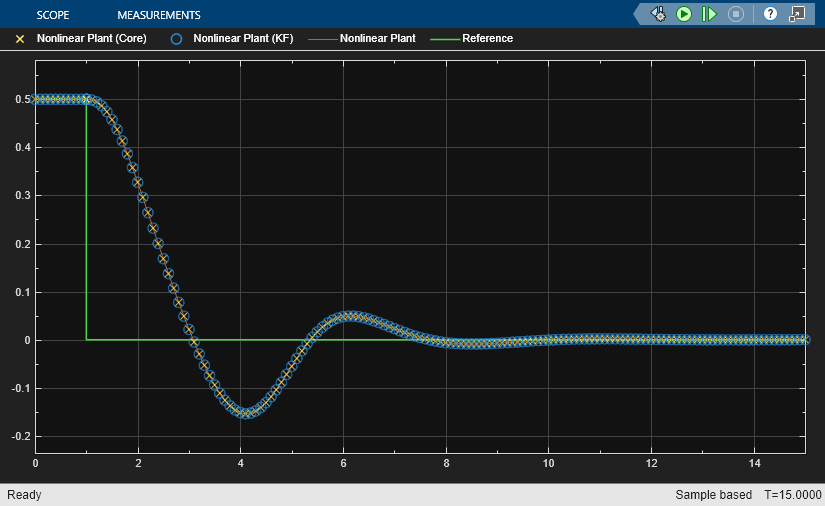Click the -0.2 y-axis tick label
The image size is (825, 506).
click(x=21, y=437)
